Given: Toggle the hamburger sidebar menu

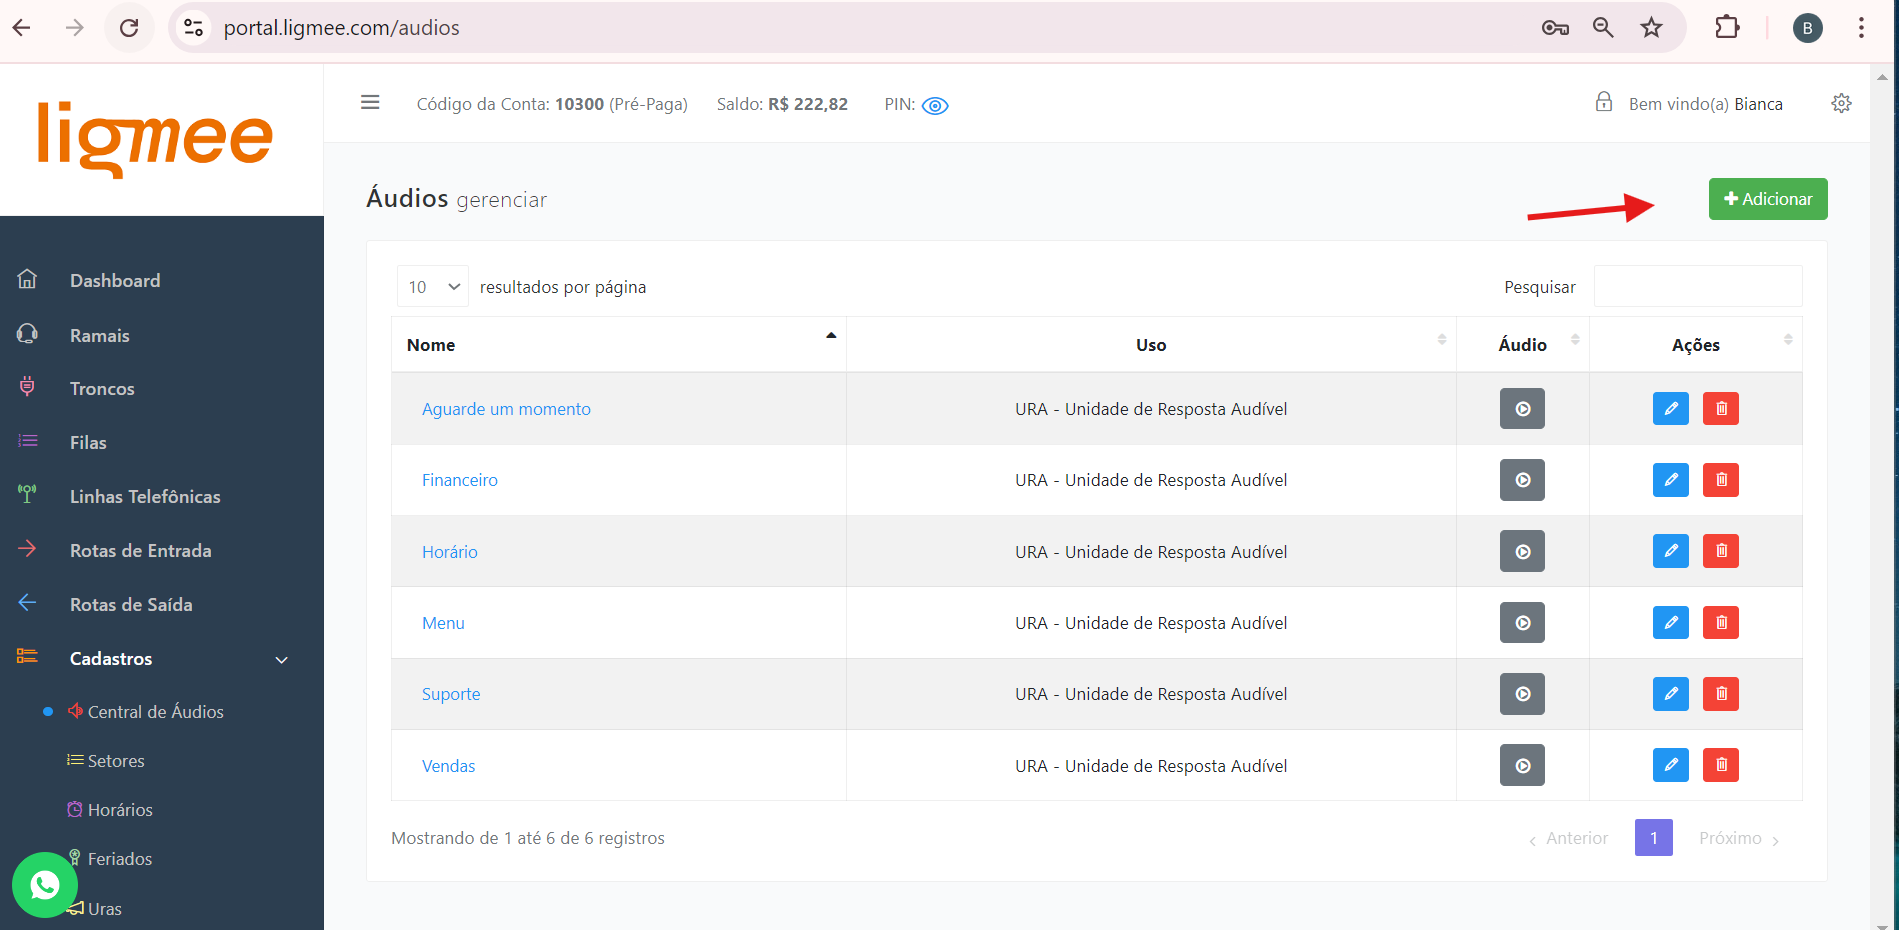Looking at the screenshot, I should [370, 103].
